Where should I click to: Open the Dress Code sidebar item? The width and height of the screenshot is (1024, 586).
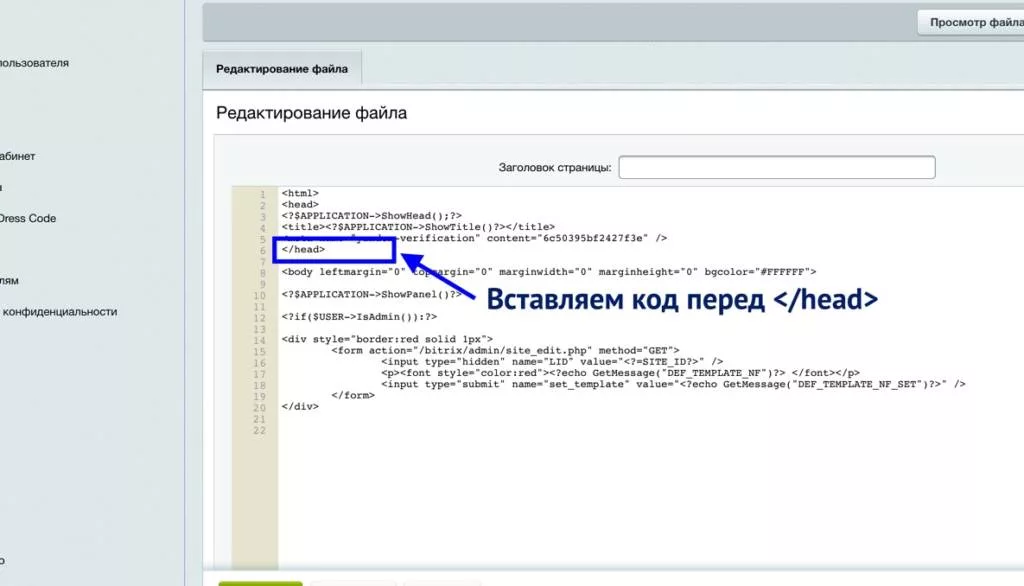pos(28,218)
